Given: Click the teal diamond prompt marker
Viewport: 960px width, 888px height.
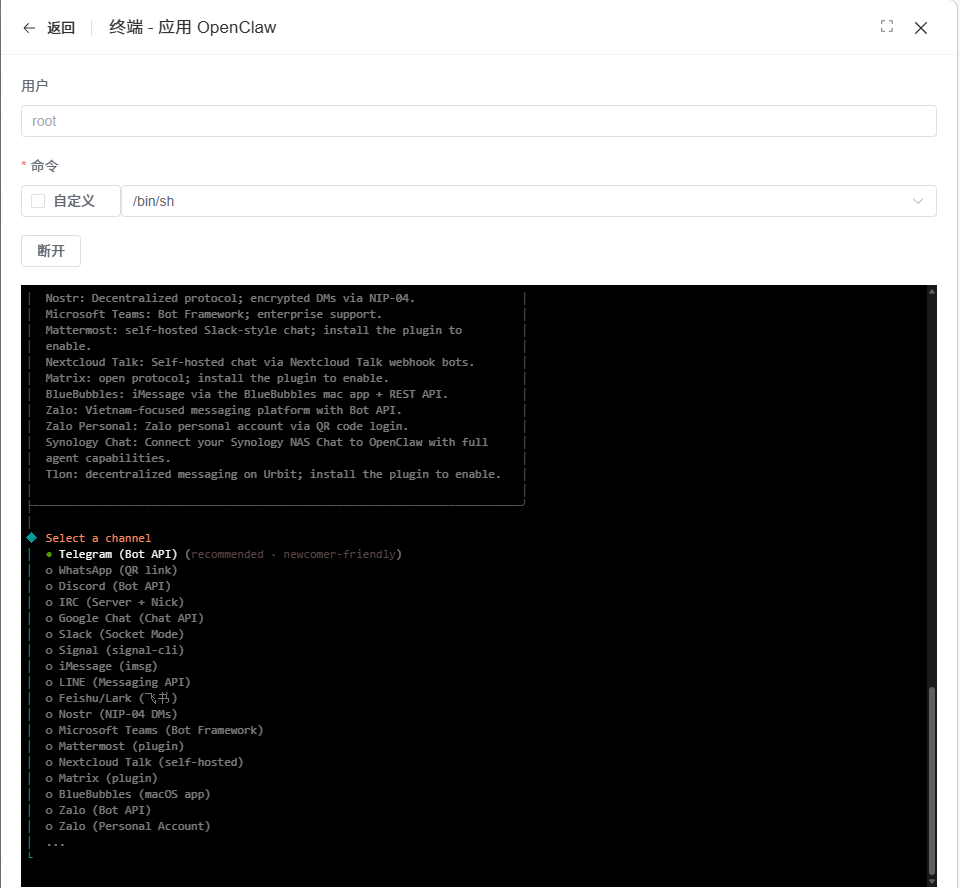Looking at the screenshot, I should (32, 538).
